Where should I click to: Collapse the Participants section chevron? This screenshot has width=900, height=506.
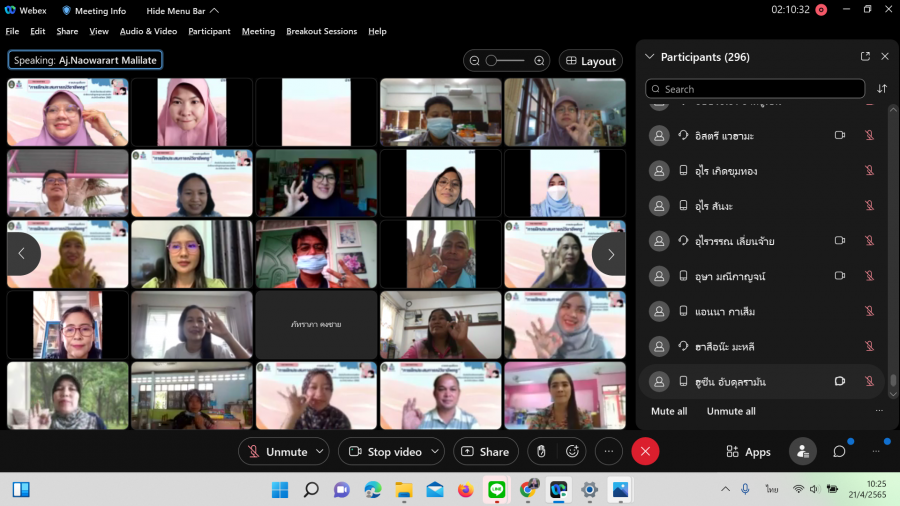(650, 57)
